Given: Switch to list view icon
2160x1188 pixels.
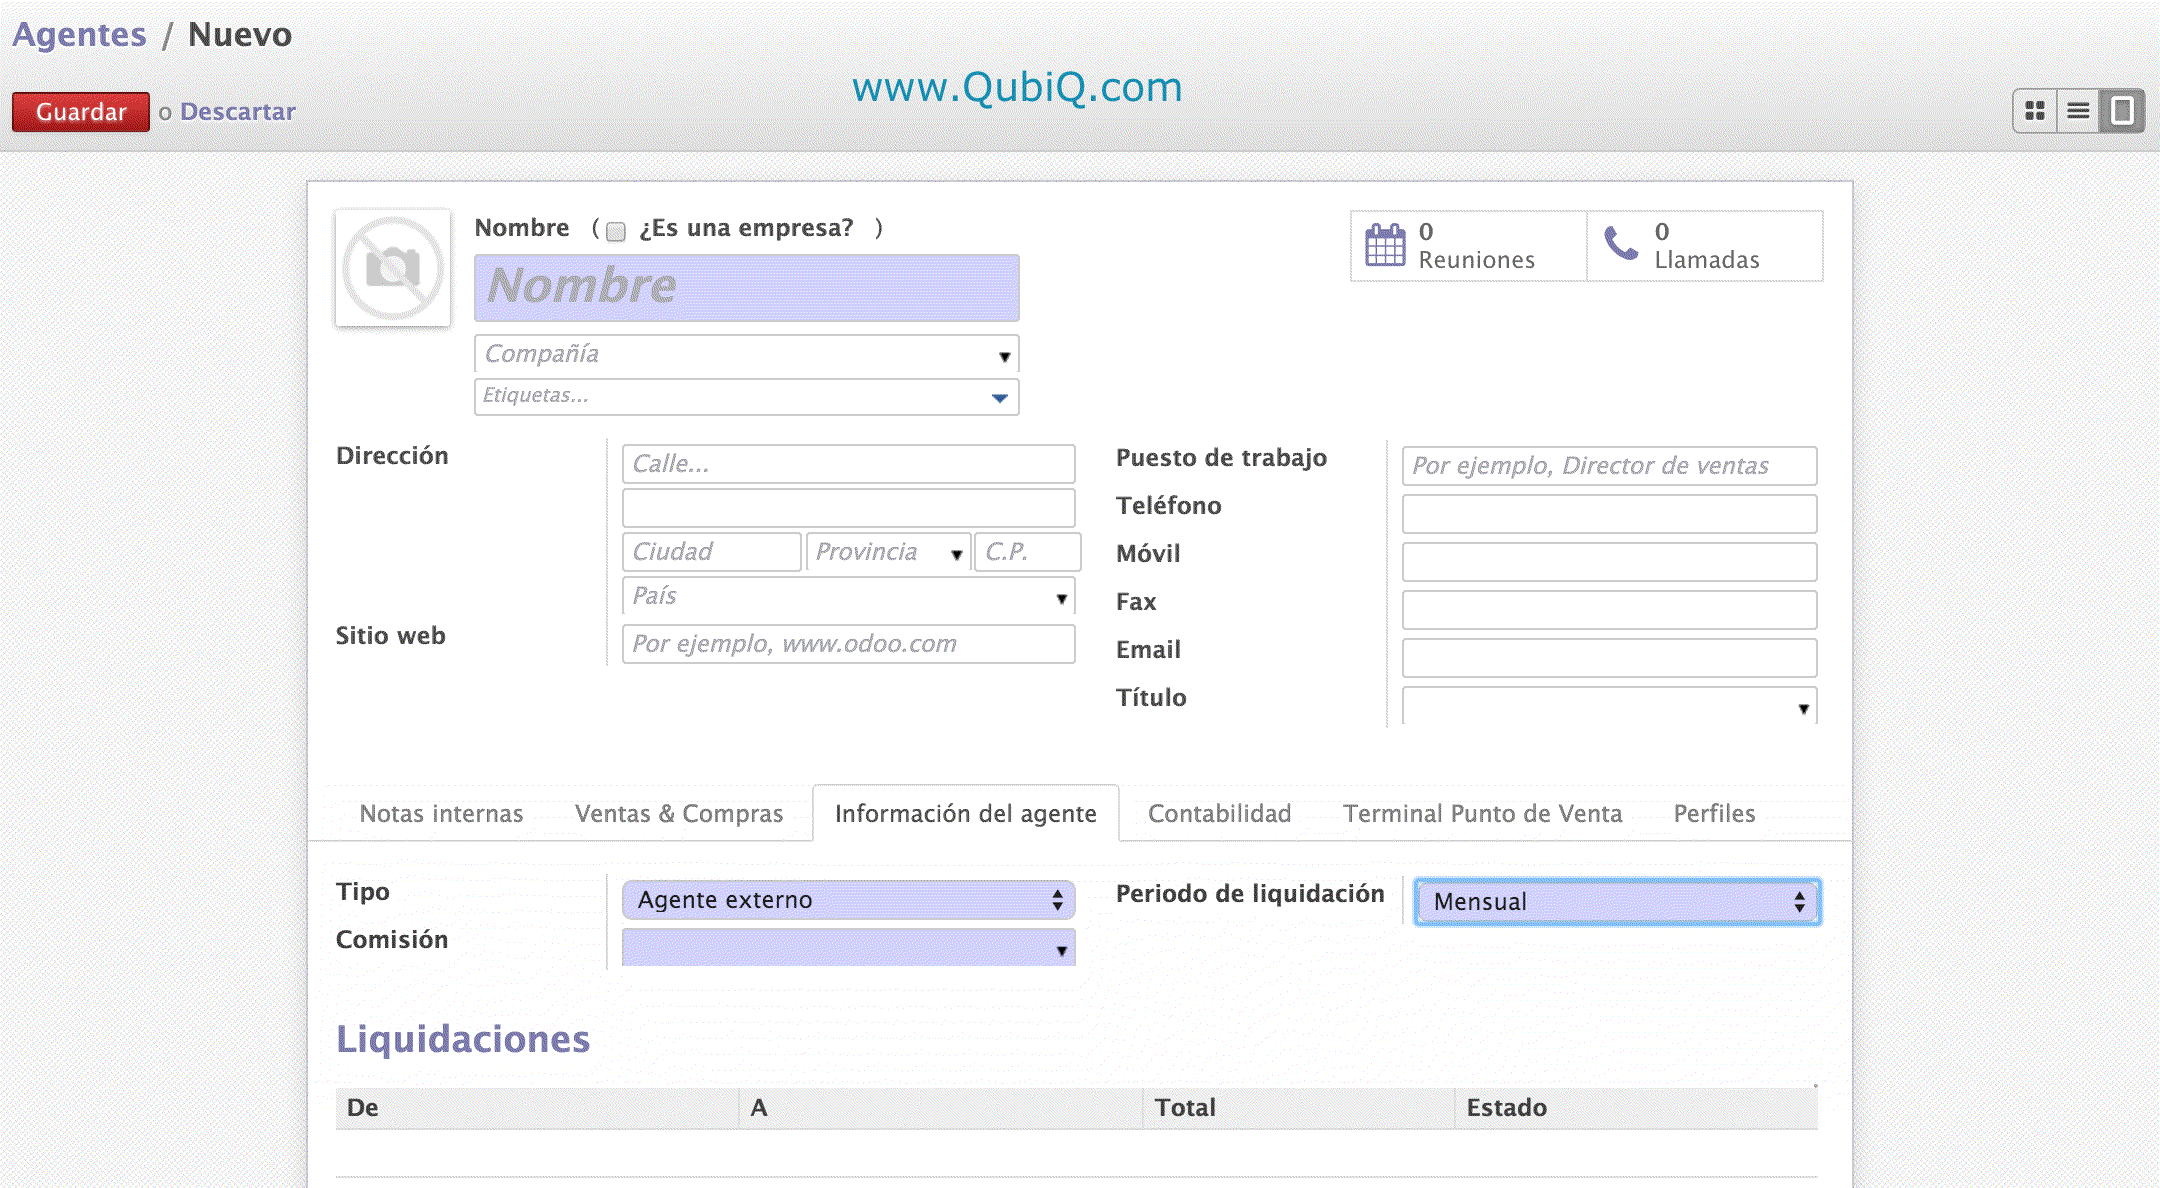Looking at the screenshot, I should (x=2078, y=111).
